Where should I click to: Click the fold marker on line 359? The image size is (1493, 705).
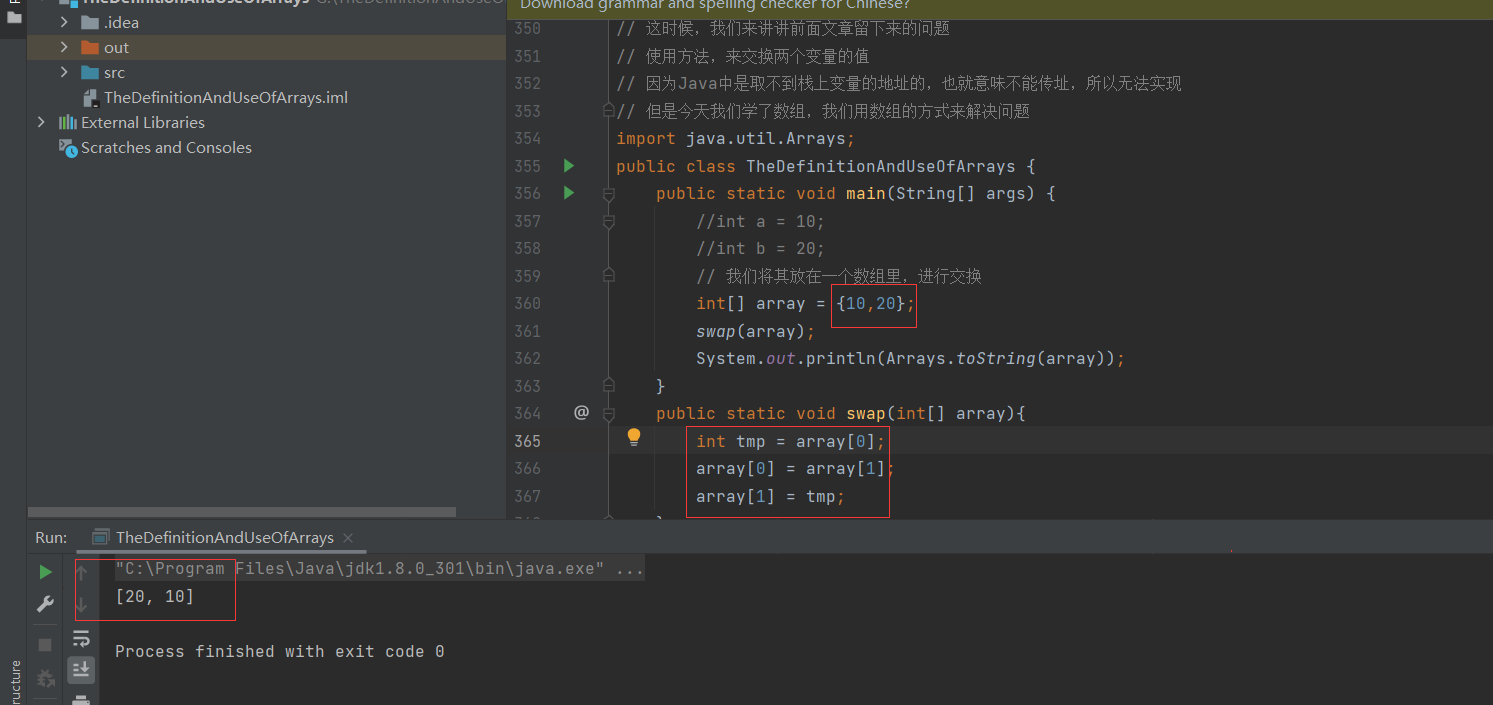click(608, 275)
